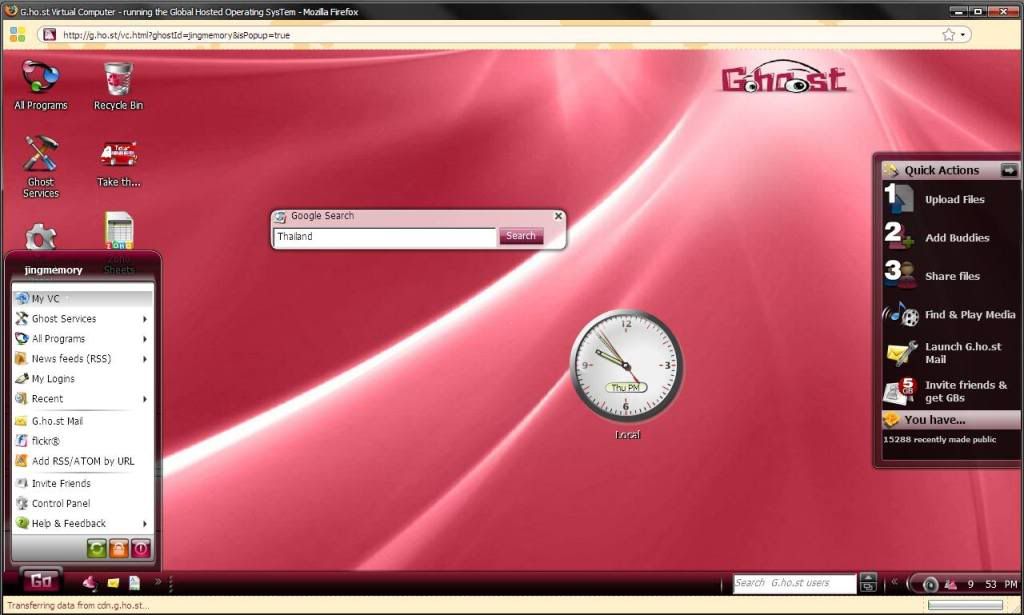Screen dimensions: 1024x615
Task: Expand All Programs submenu arrow
Action: pyautogui.click(x=144, y=339)
